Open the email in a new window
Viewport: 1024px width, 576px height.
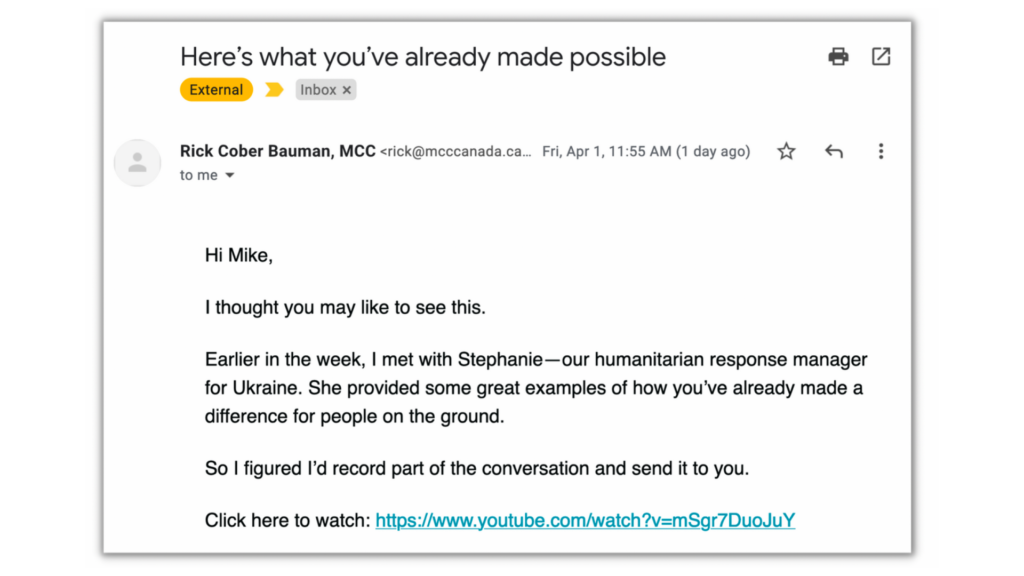tap(880, 57)
